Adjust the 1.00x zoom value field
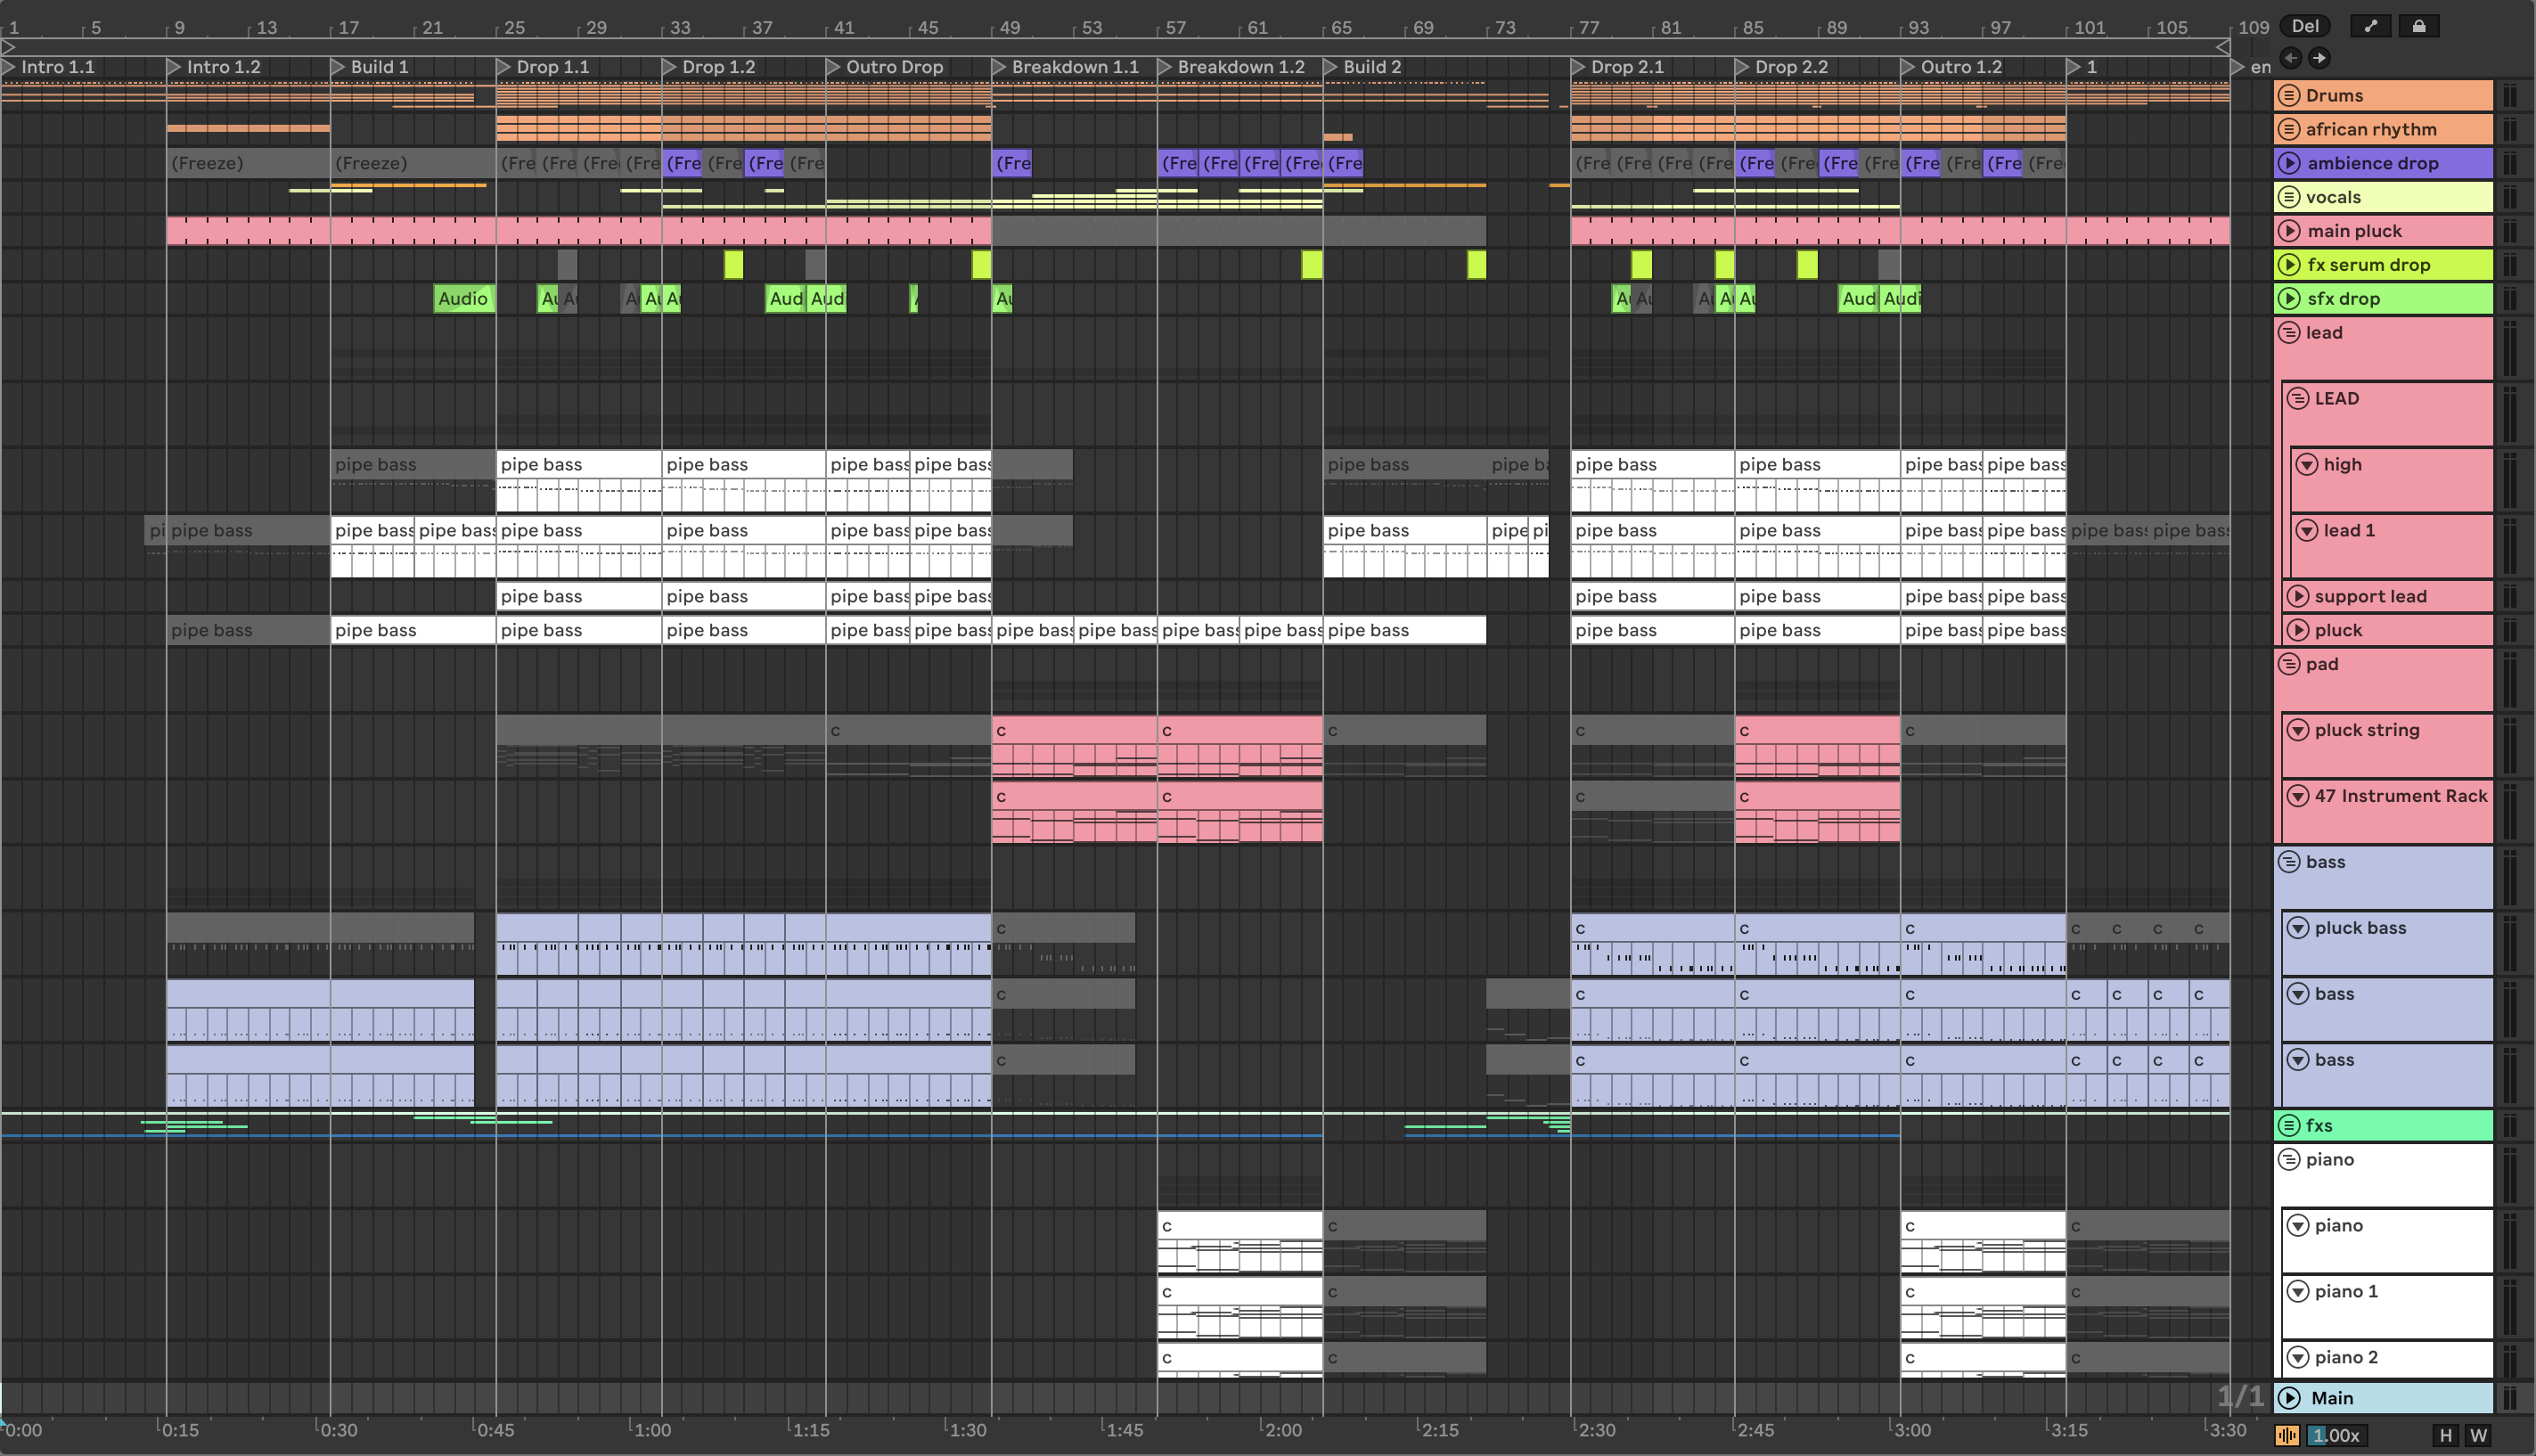The height and width of the screenshot is (1456, 2536). pos(2335,1436)
